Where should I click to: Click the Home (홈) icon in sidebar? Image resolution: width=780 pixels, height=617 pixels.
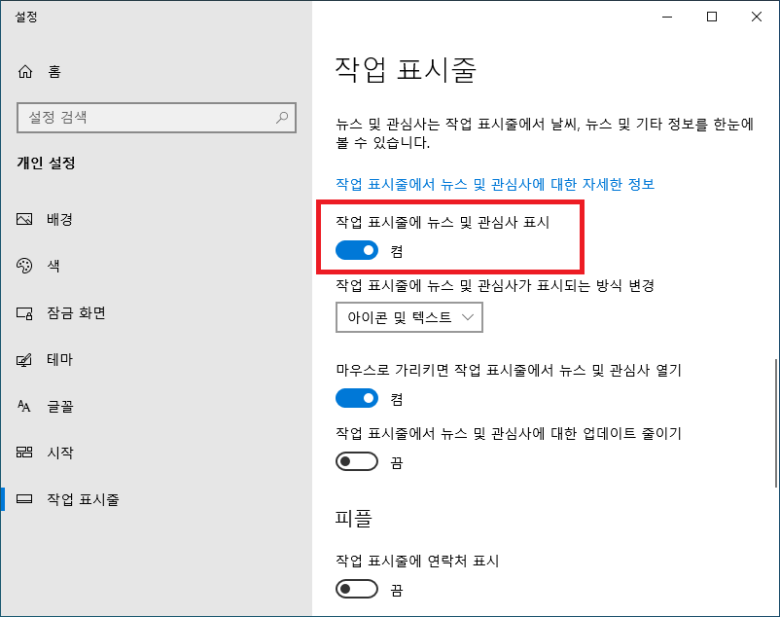pyautogui.click(x=26, y=72)
